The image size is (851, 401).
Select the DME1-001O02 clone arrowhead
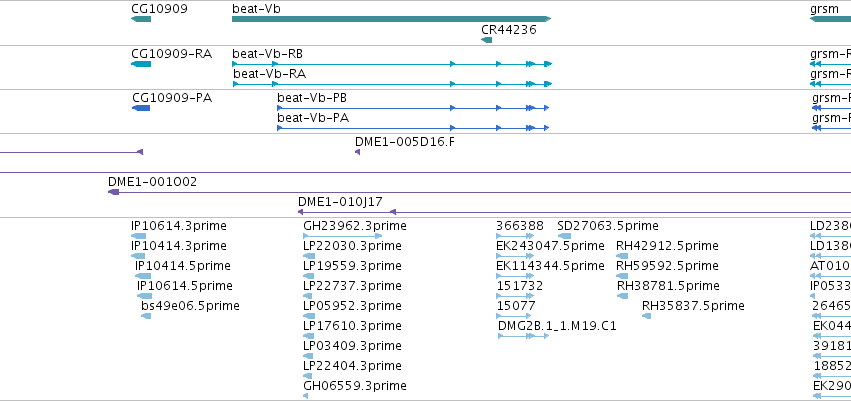click(x=113, y=192)
